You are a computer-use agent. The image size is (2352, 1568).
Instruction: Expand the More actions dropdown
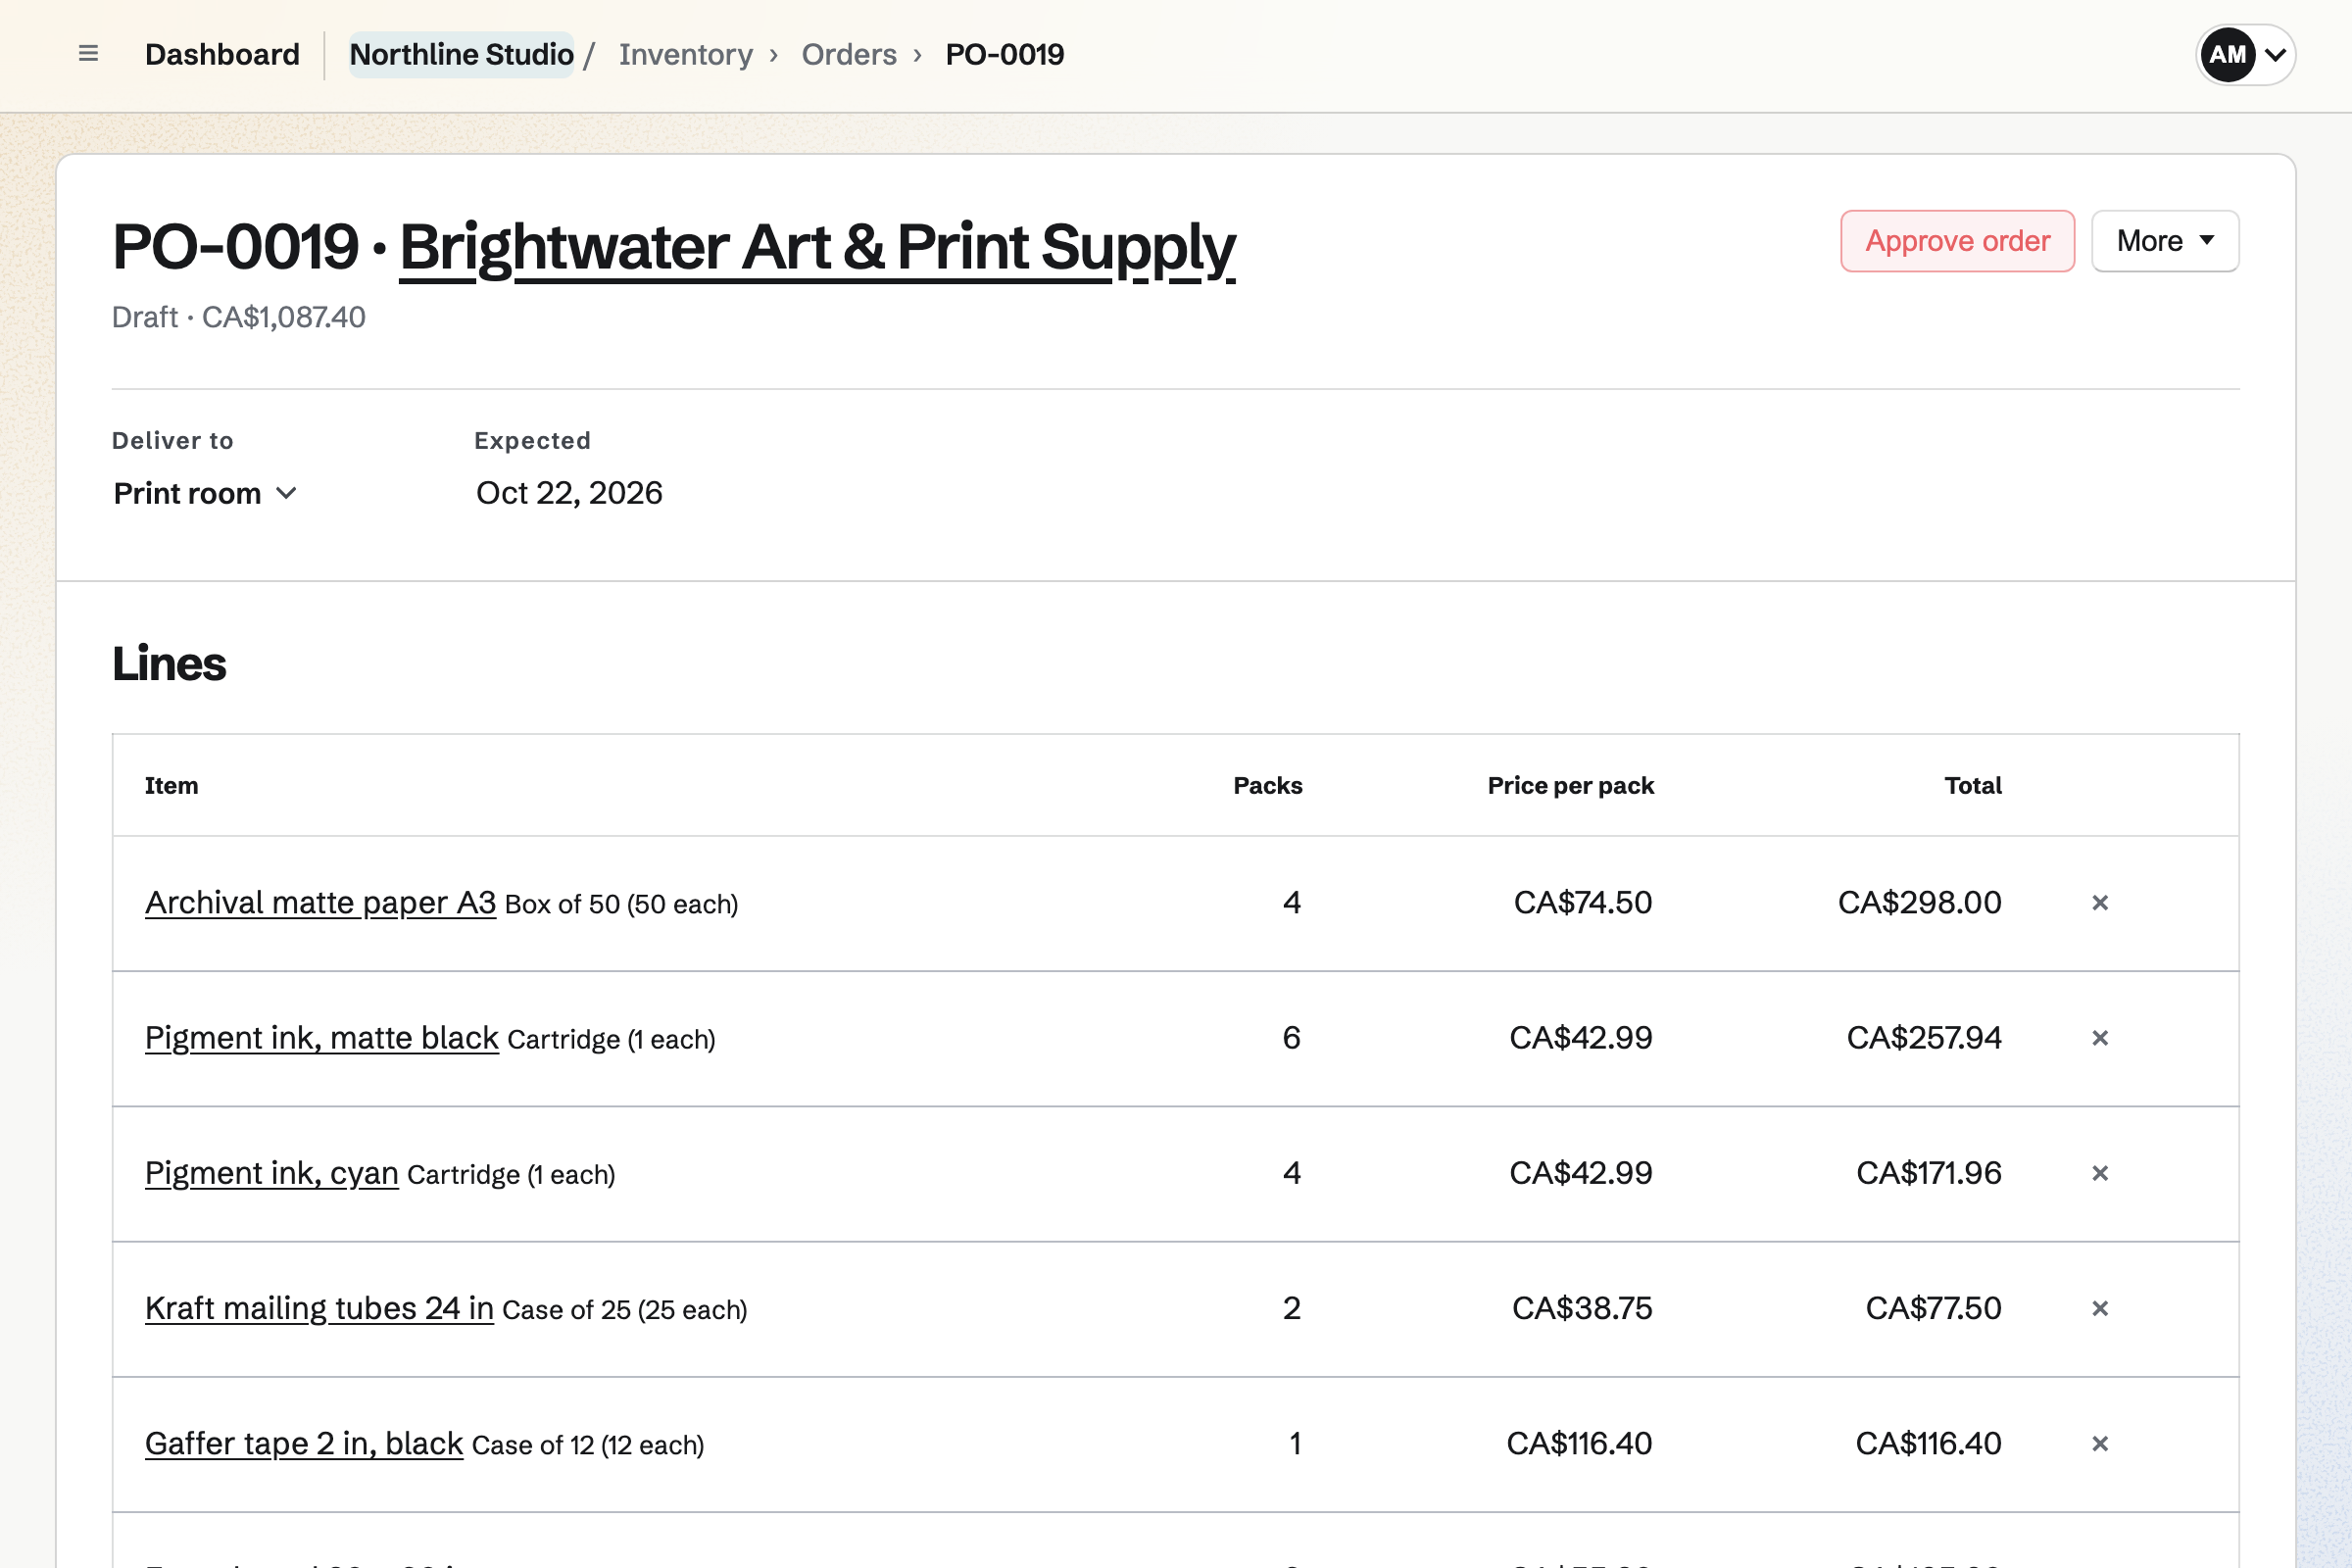[x=2165, y=241]
